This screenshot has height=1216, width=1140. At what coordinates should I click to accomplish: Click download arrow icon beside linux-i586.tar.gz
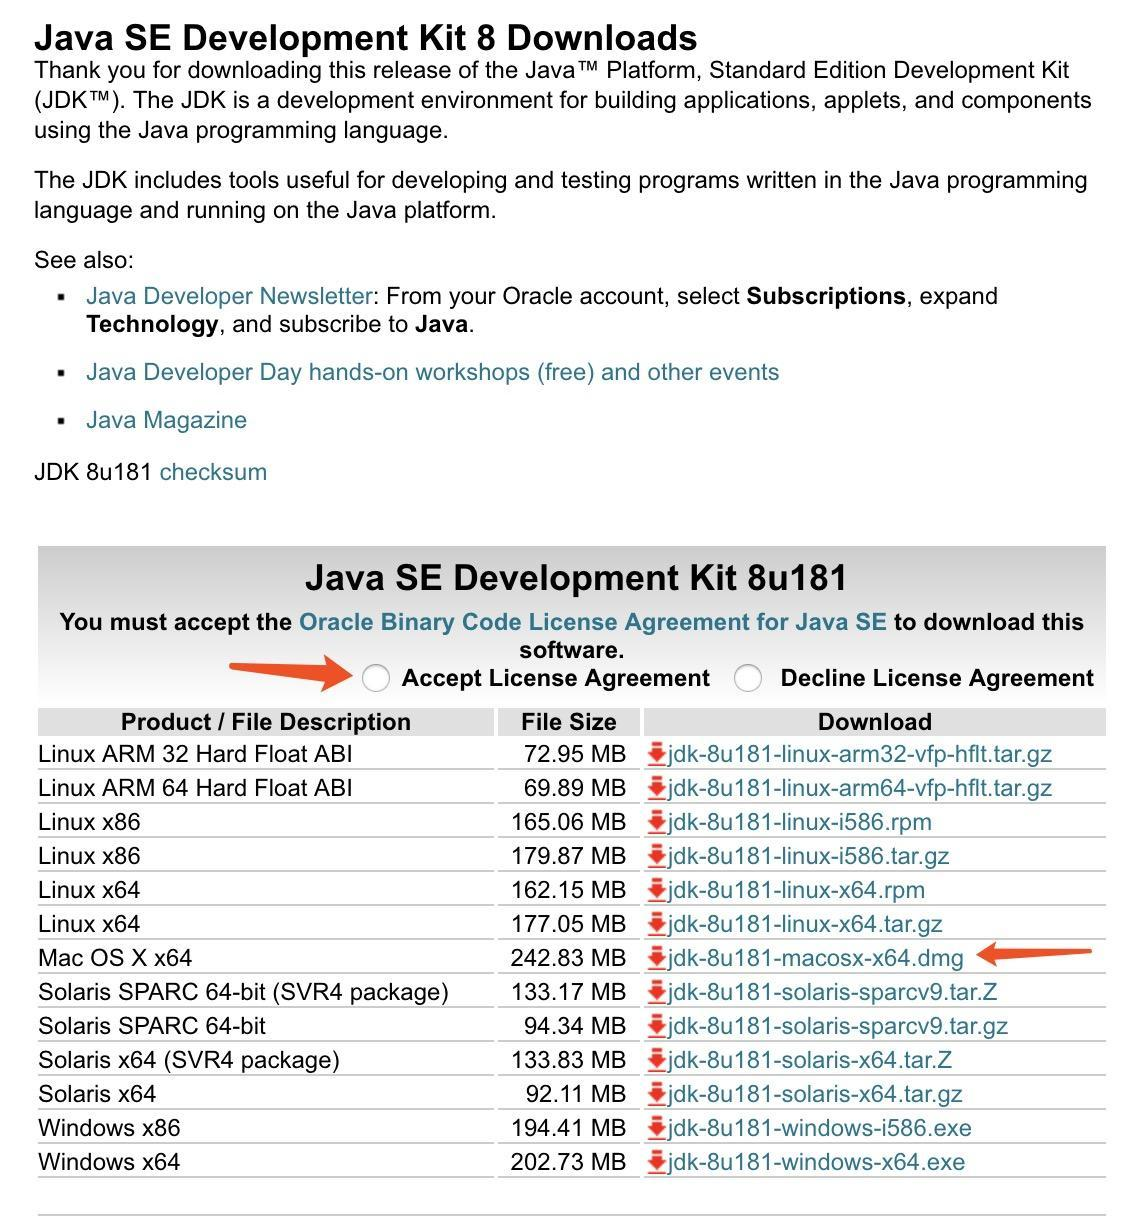click(x=657, y=856)
